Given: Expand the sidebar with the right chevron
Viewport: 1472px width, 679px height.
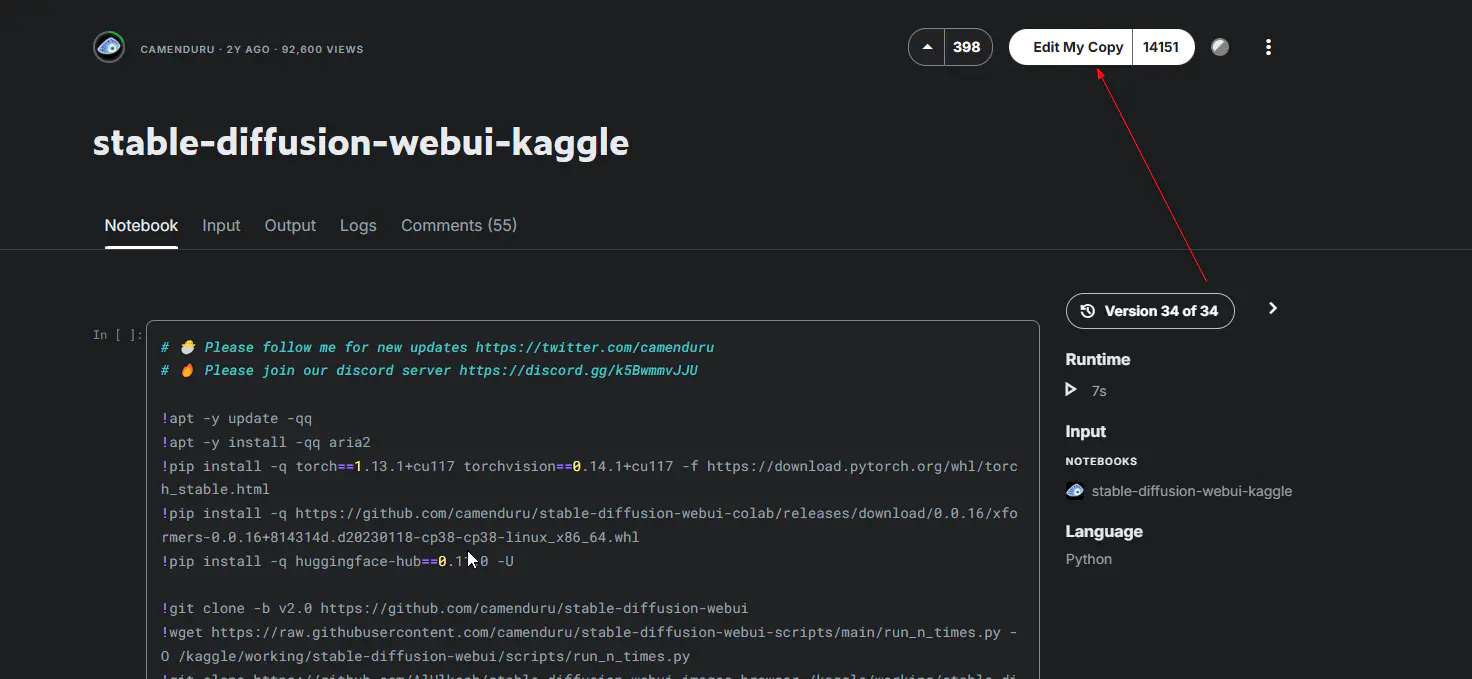Looking at the screenshot, I should tap(1273, 308).
